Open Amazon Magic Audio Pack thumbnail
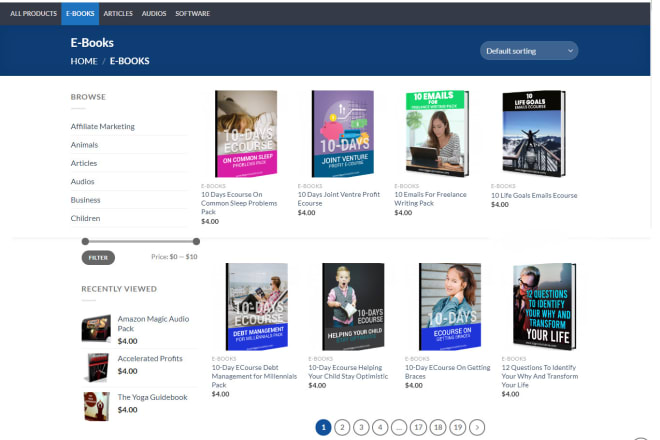 [96, 328]
